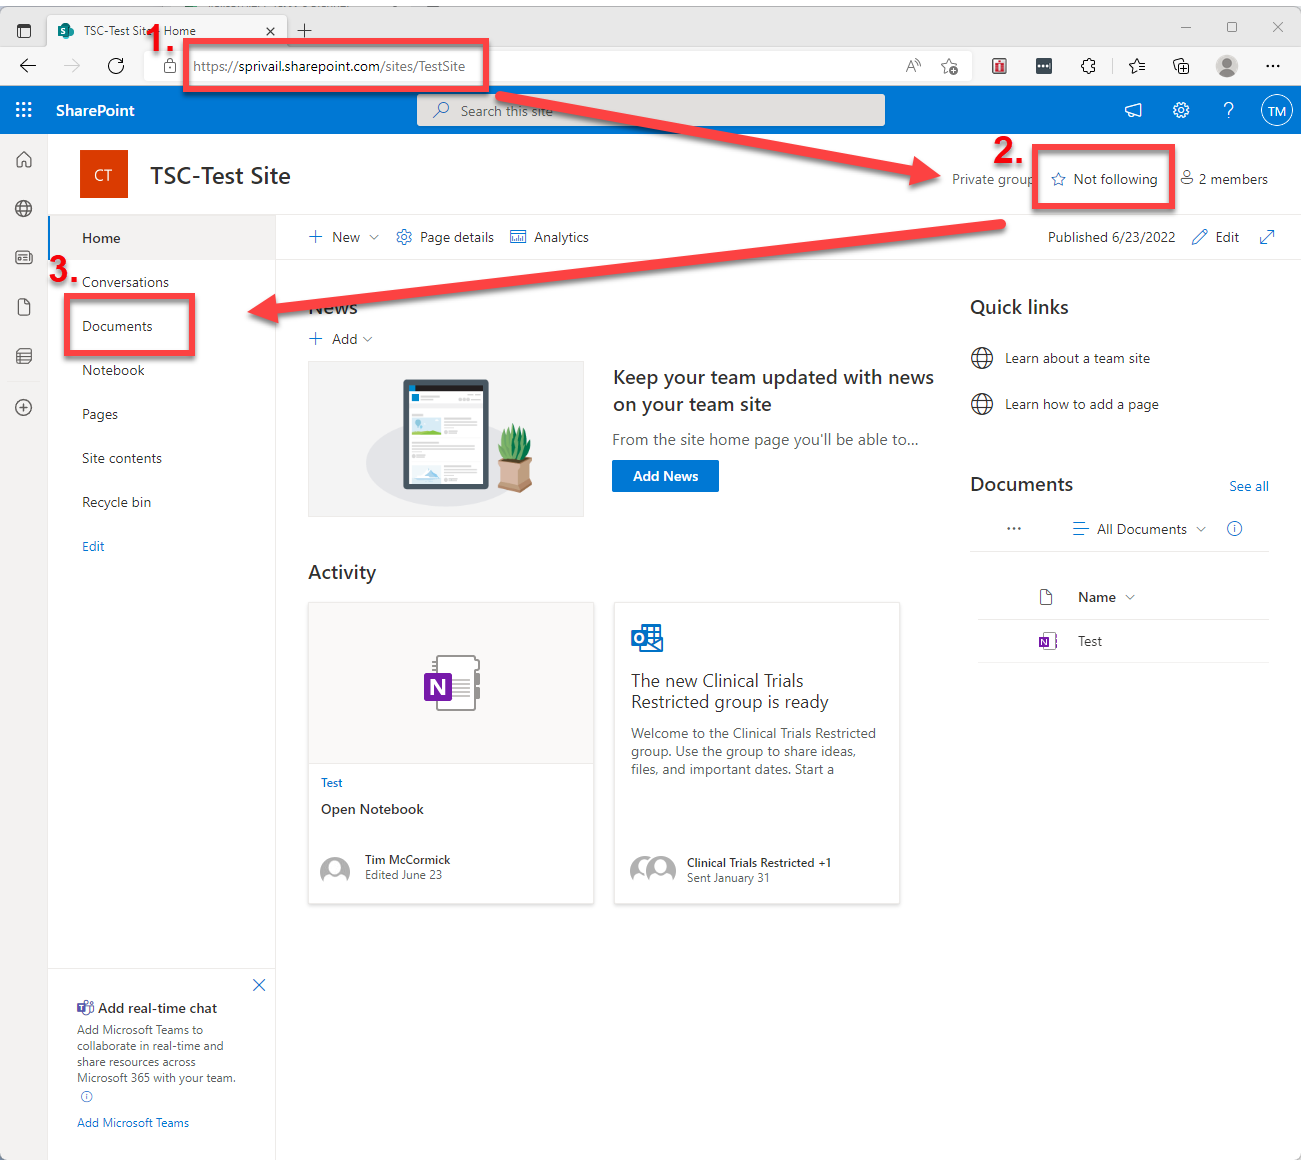
Task: Open Learn about a team site link
Action: pos(1077,358)
